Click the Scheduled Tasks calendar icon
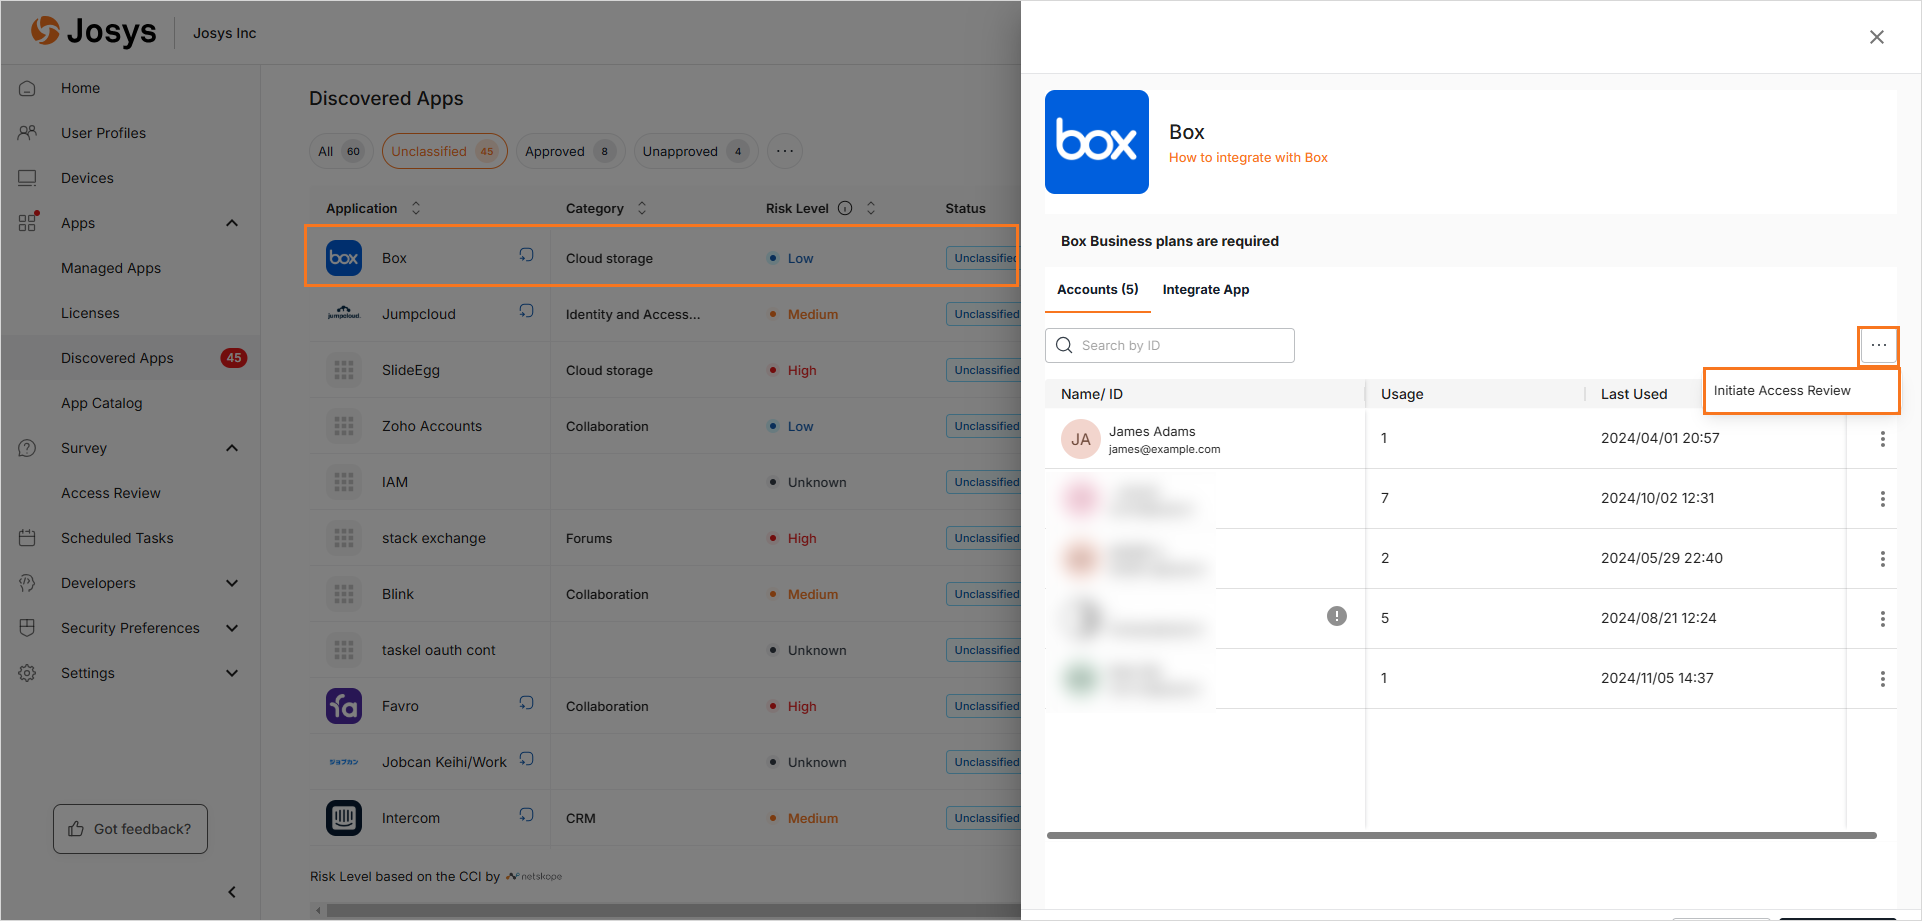 (27, 538)
